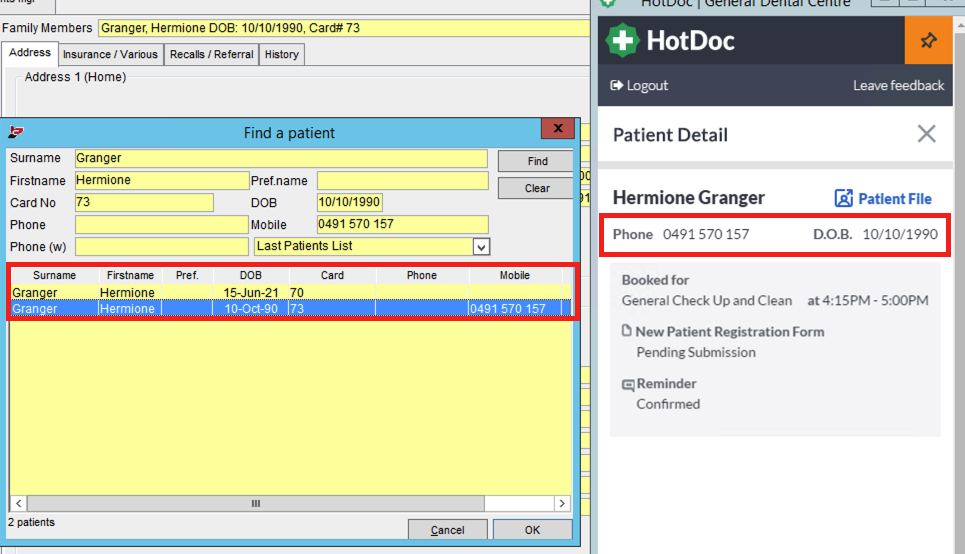The height and width of the screenshot is (554, 965).
Task: Open the Insurance / Various tab
Action: (110, 54)
